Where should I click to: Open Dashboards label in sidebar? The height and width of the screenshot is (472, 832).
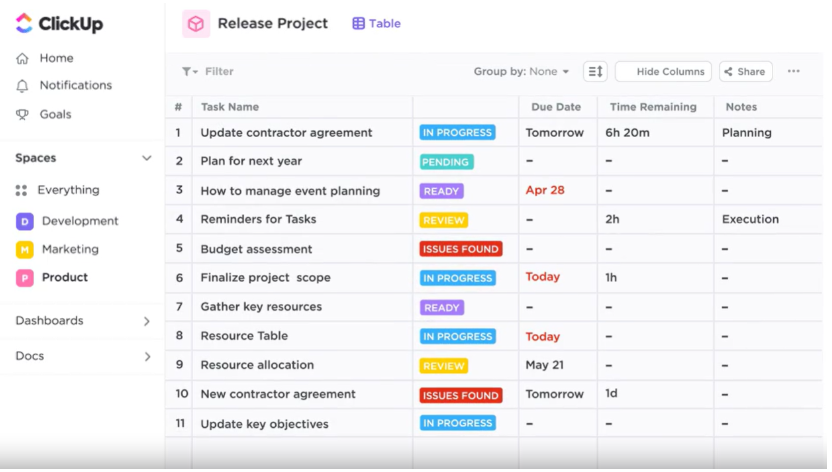[49, 321]
